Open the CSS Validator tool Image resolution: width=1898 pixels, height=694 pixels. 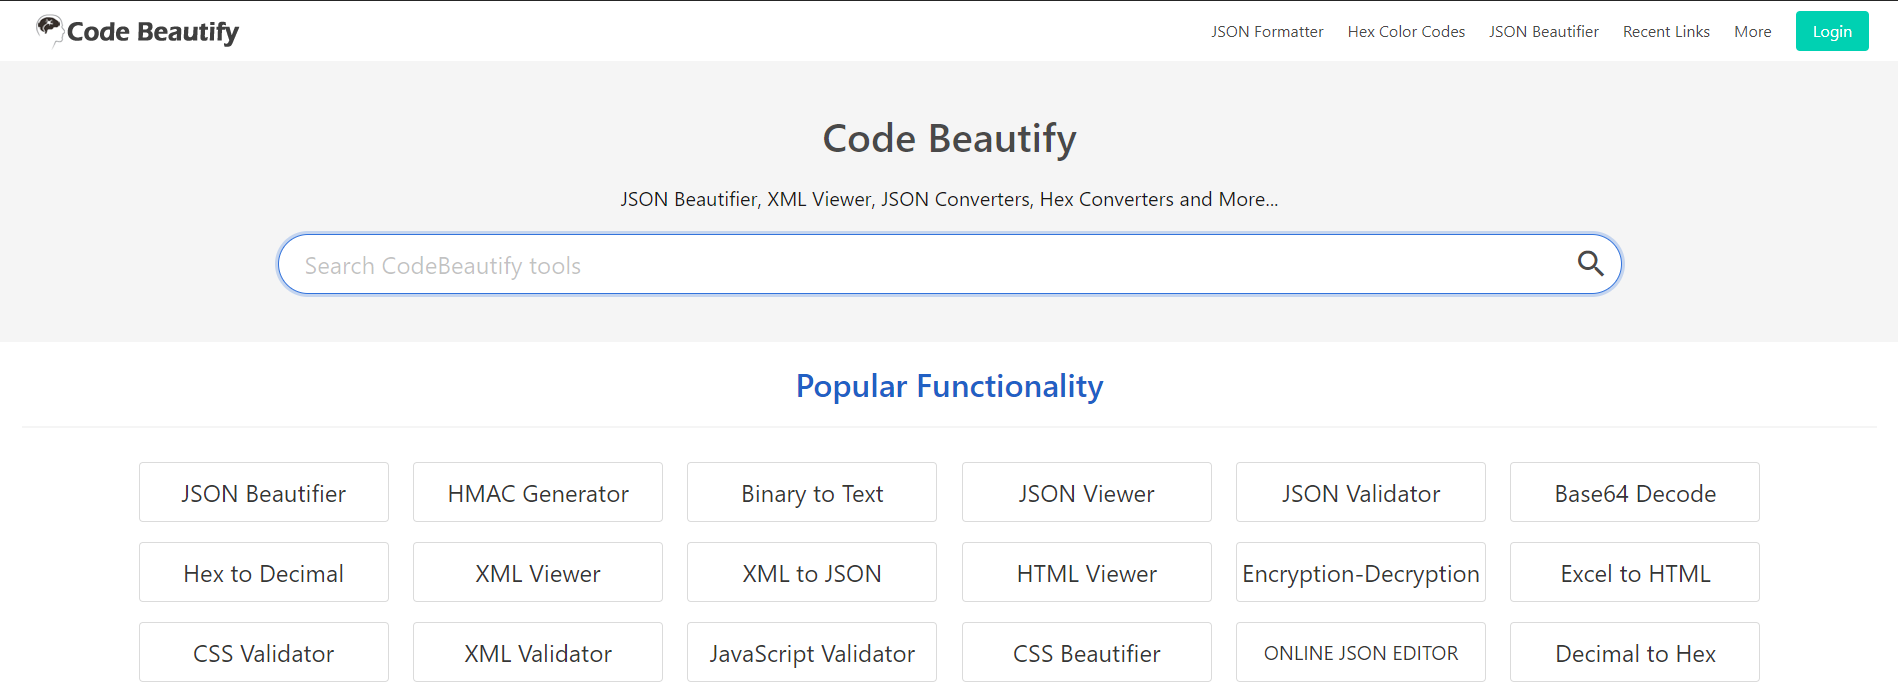click(264, 652)
